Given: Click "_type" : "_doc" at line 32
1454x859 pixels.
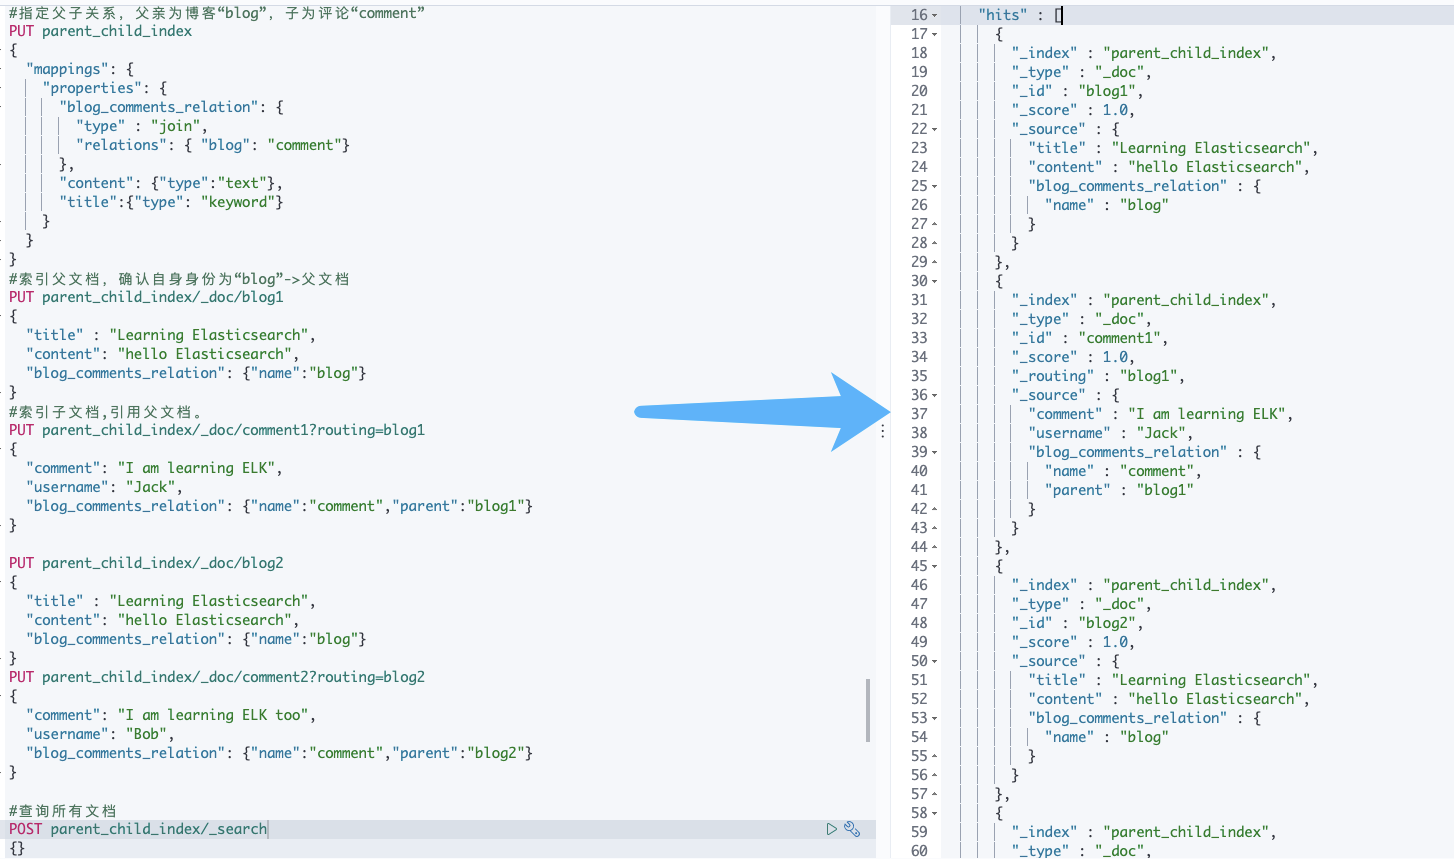Looking at the screenshot, I should (1082, 319).
